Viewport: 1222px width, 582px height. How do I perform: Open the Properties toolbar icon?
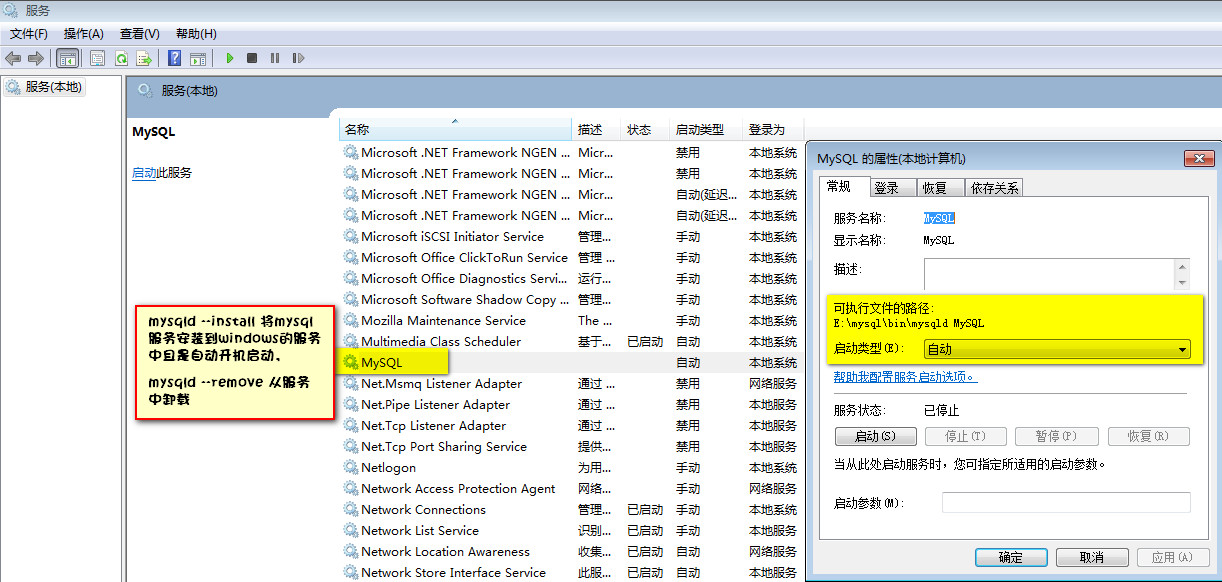coord(98,58)
